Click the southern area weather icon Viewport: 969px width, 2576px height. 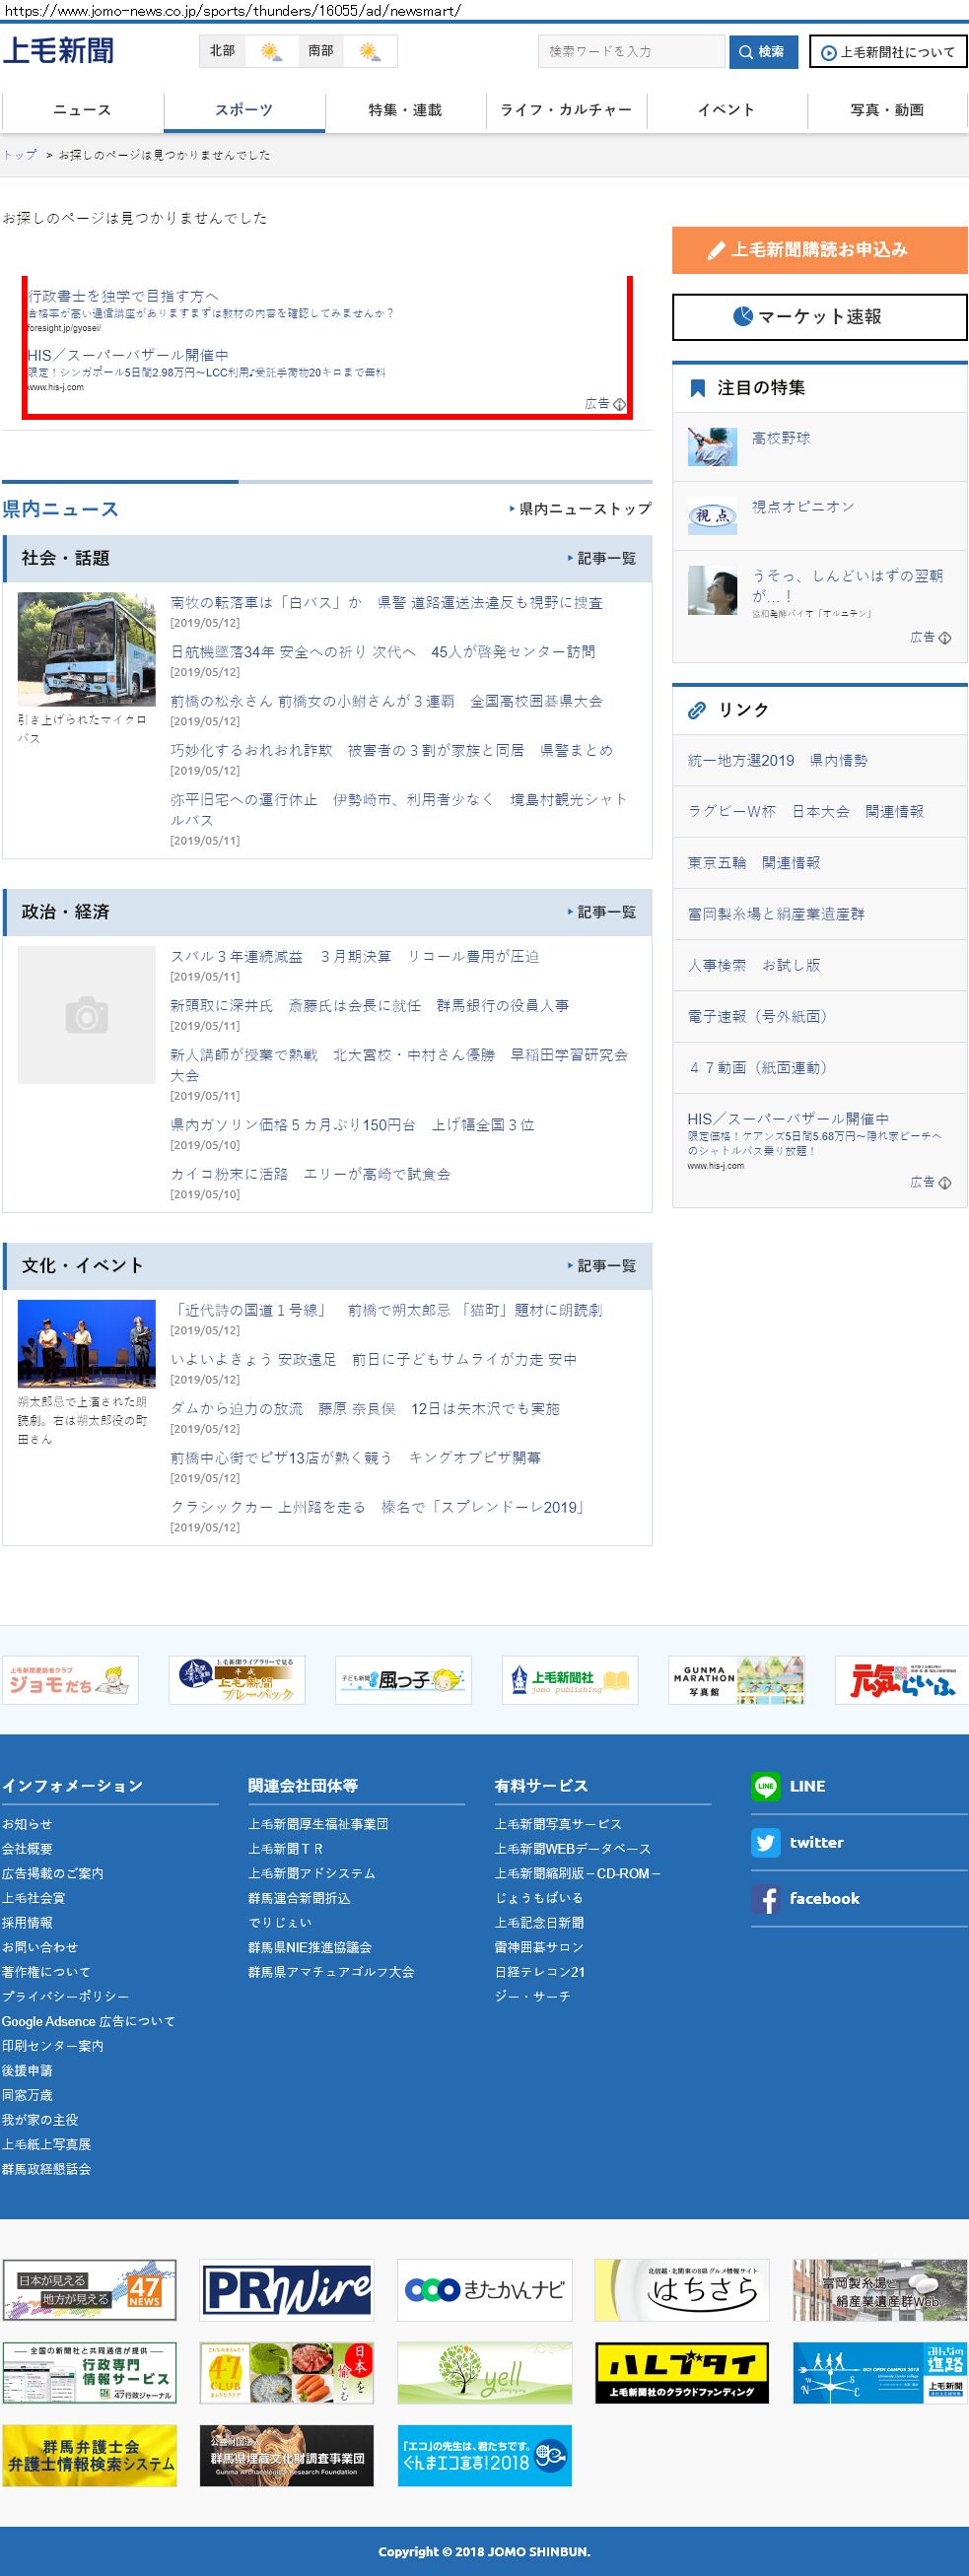[369, 52]
